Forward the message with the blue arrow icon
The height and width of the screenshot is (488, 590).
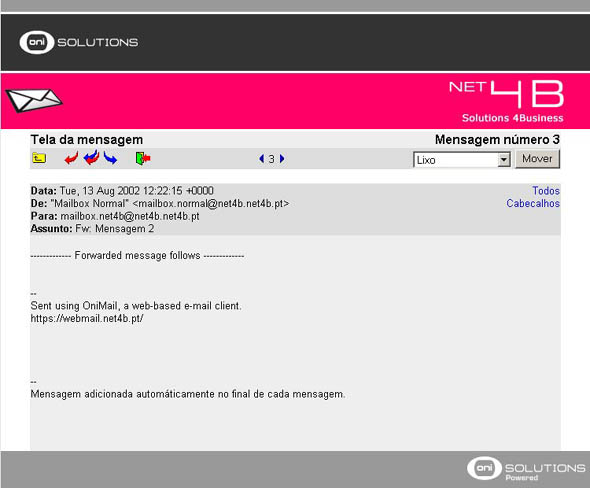(110, 158)
